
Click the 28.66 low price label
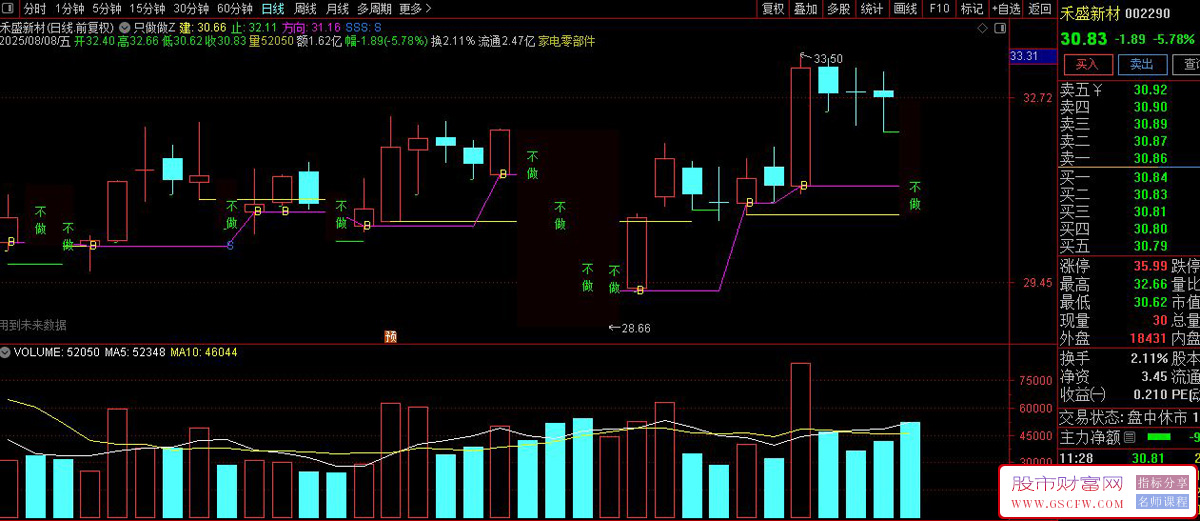(x=636, y=328)
